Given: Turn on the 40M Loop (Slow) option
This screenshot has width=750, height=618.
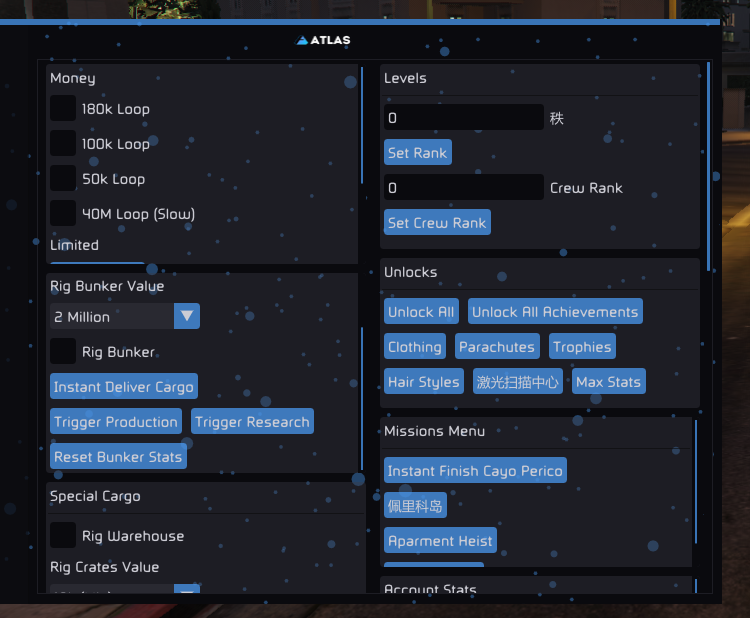Looking at the screenshot, I should [63, 214].
